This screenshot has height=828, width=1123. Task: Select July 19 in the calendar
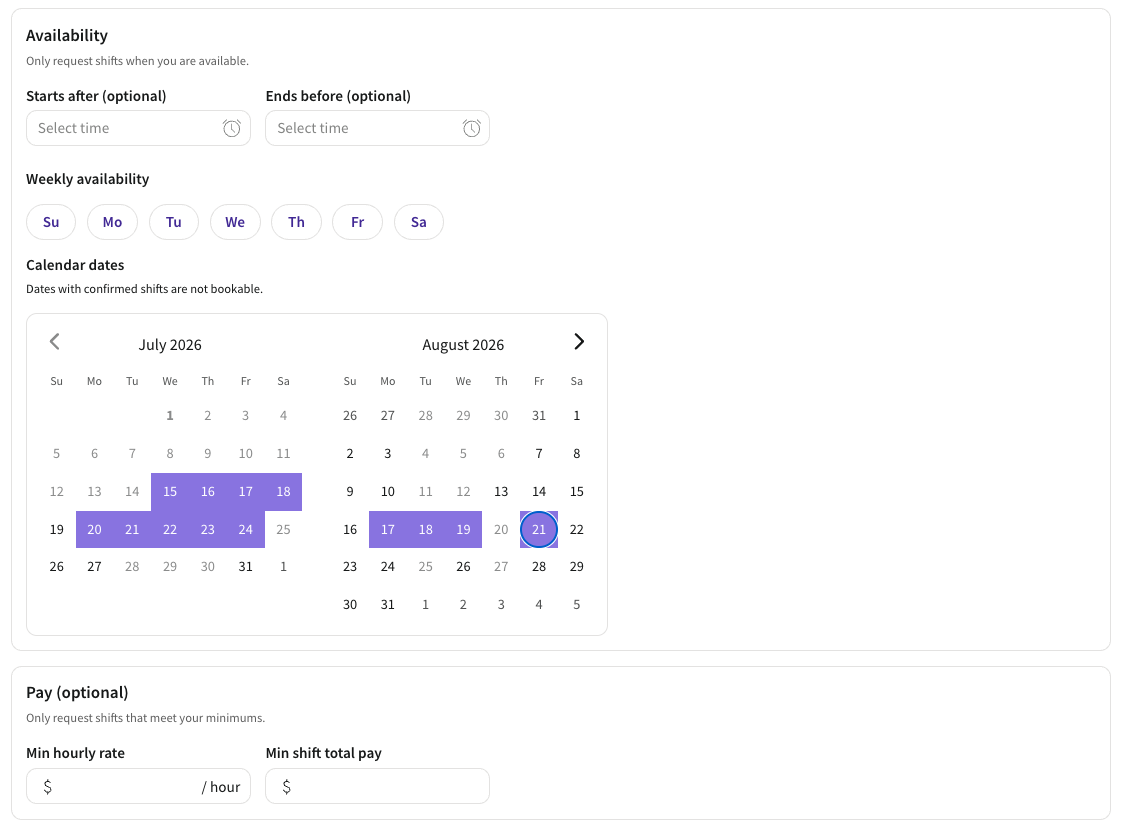57,529
